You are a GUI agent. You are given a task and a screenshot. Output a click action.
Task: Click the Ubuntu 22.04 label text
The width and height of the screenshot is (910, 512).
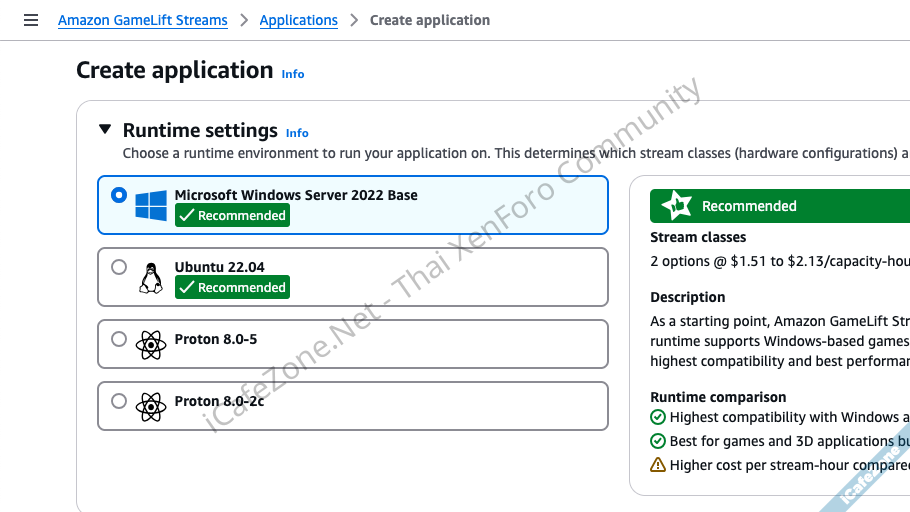click(219, 267)
